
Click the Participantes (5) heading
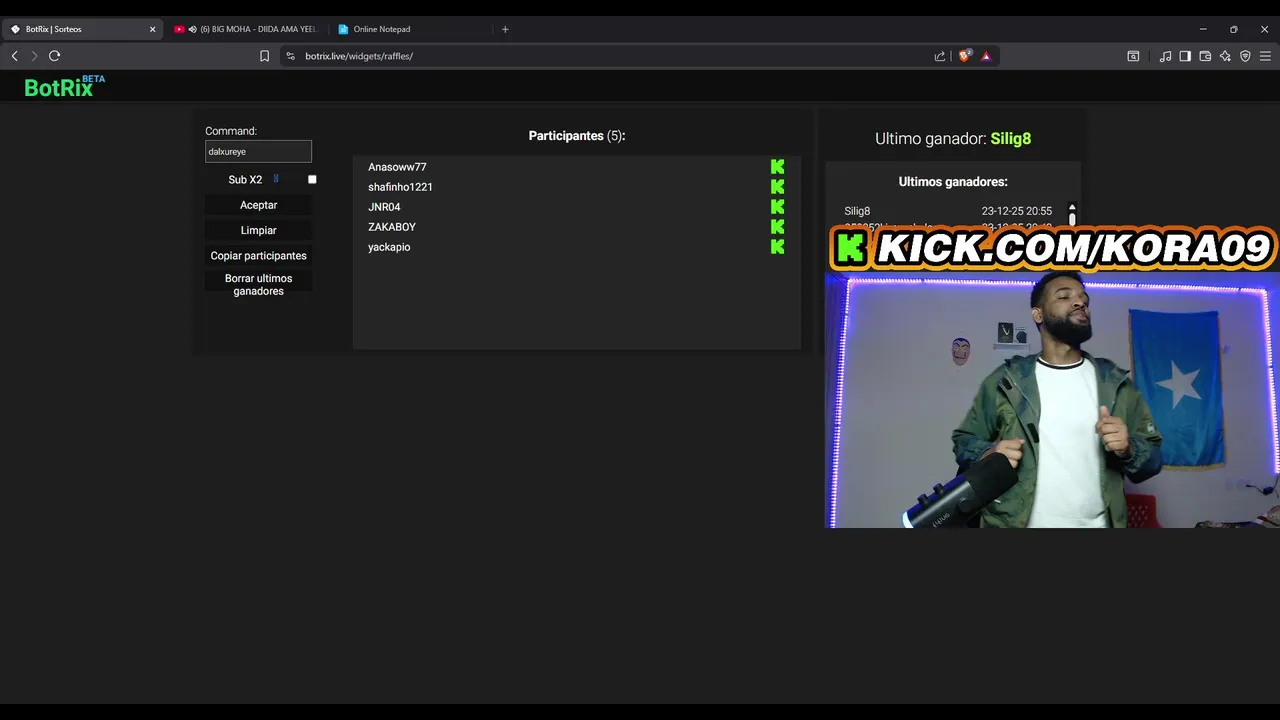point(577,136)
